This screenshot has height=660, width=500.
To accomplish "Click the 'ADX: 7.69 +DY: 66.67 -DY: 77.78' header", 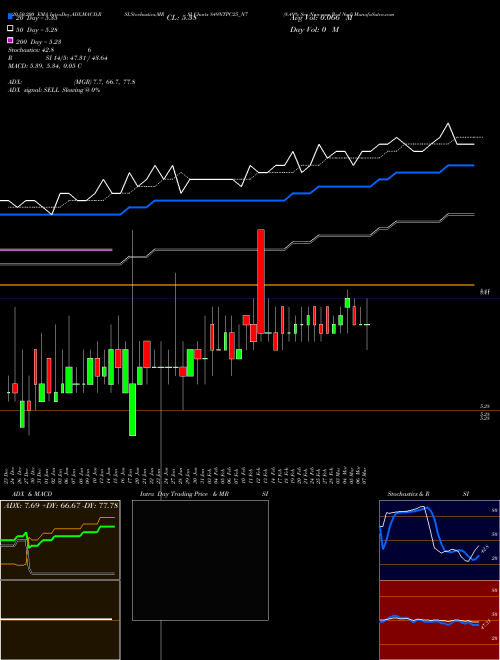I will 61,505.
